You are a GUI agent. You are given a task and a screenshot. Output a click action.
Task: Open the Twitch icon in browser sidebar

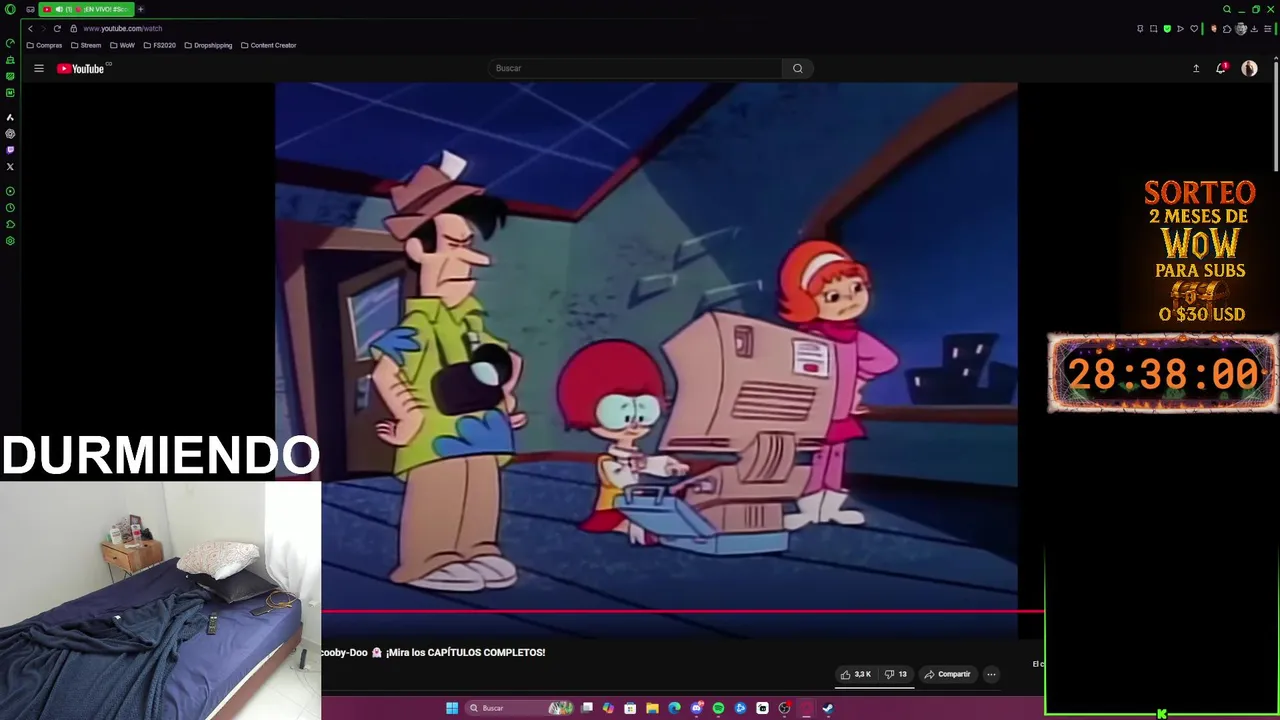pyautogui.click(x=10, y=150)
